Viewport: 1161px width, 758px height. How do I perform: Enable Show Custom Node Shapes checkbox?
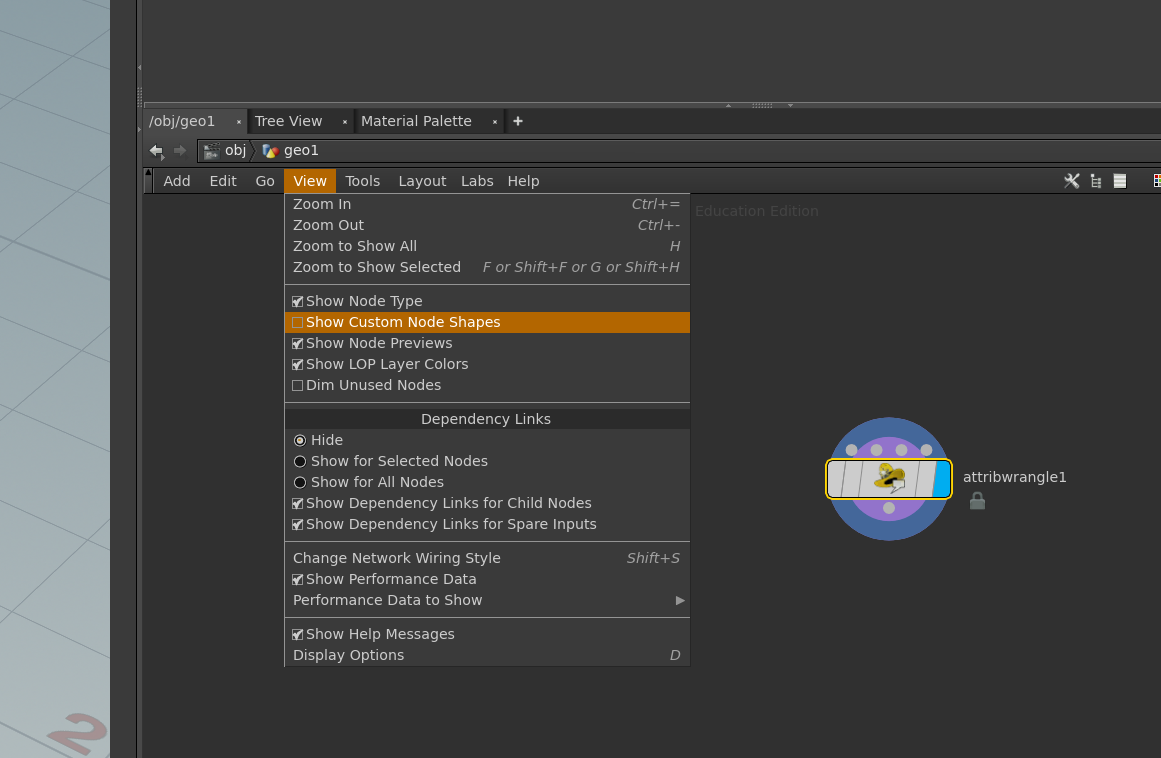297,322
